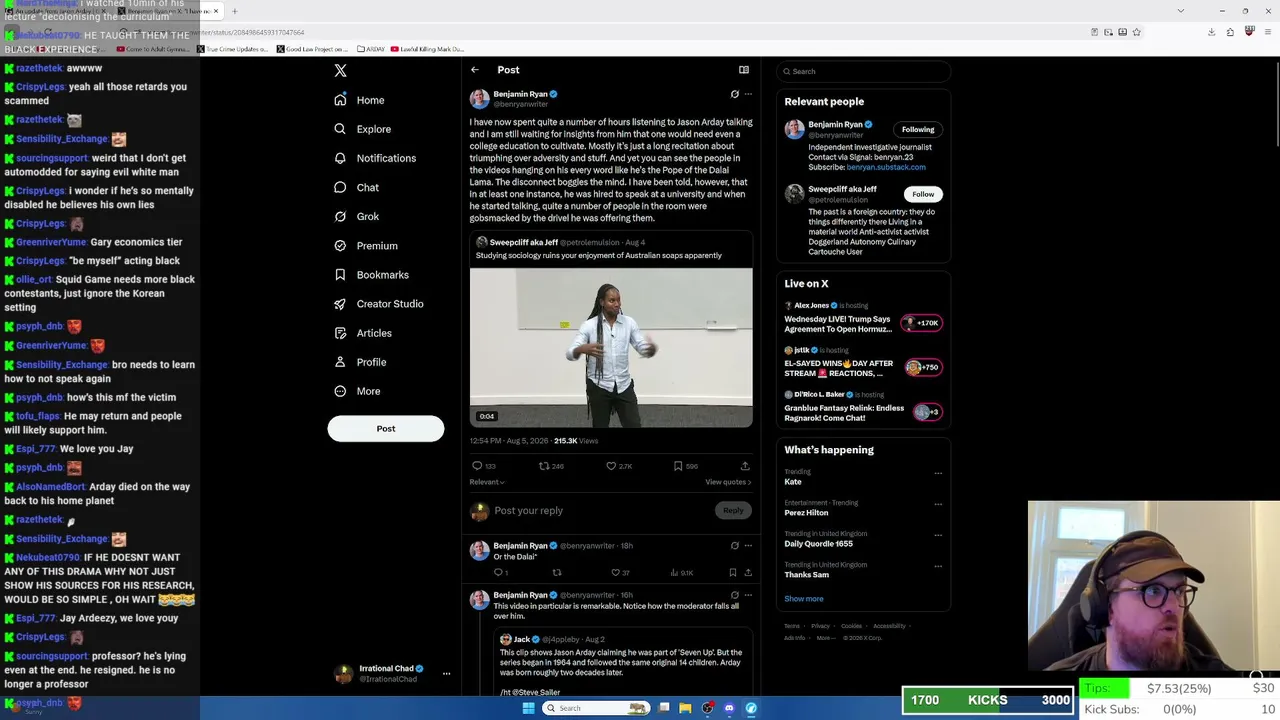Open reader view icon at top of post

coord(744,70)
